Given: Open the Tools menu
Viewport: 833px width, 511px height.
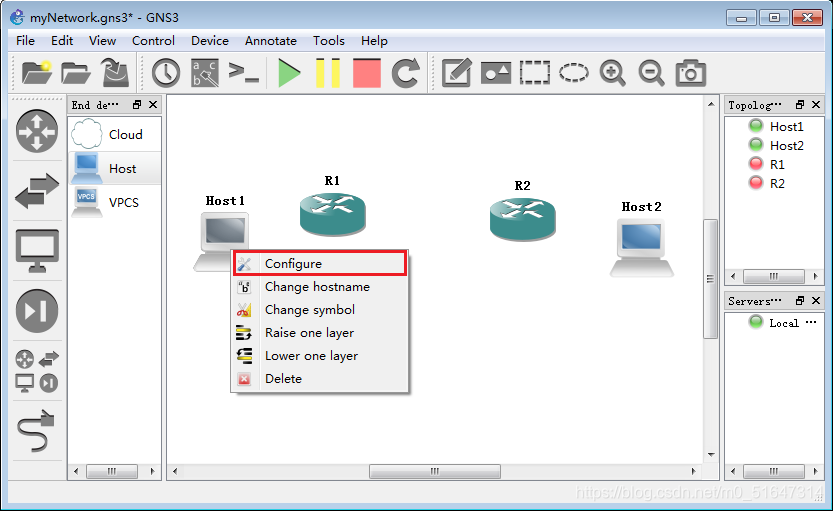Looking at the screenshot, I should (x=328, y=41).
